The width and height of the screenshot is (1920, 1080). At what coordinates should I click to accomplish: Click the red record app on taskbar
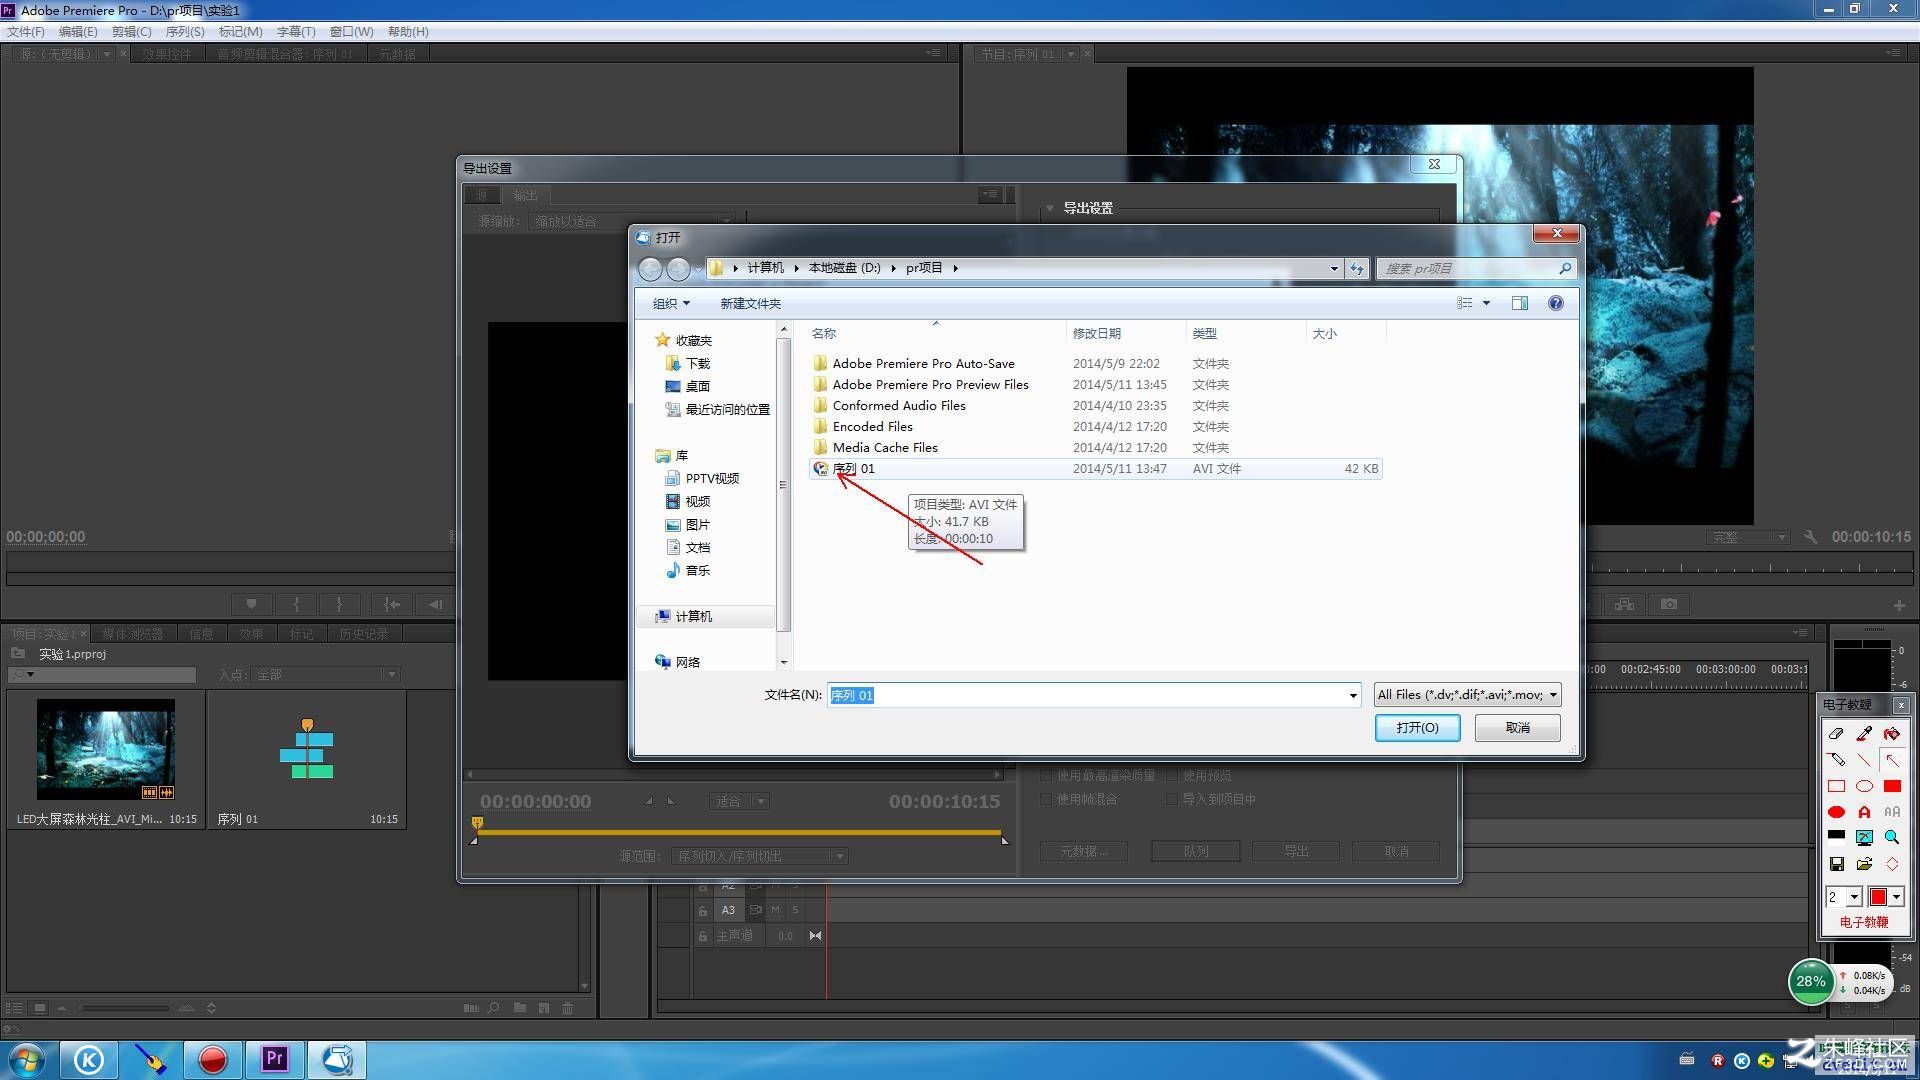[x=212, y=1059]
